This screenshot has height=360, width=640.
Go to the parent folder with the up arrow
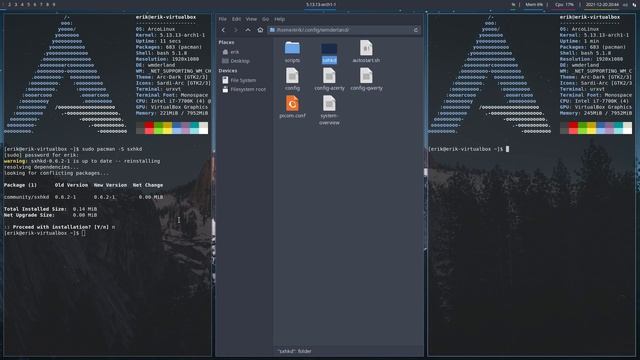[248, 30]
